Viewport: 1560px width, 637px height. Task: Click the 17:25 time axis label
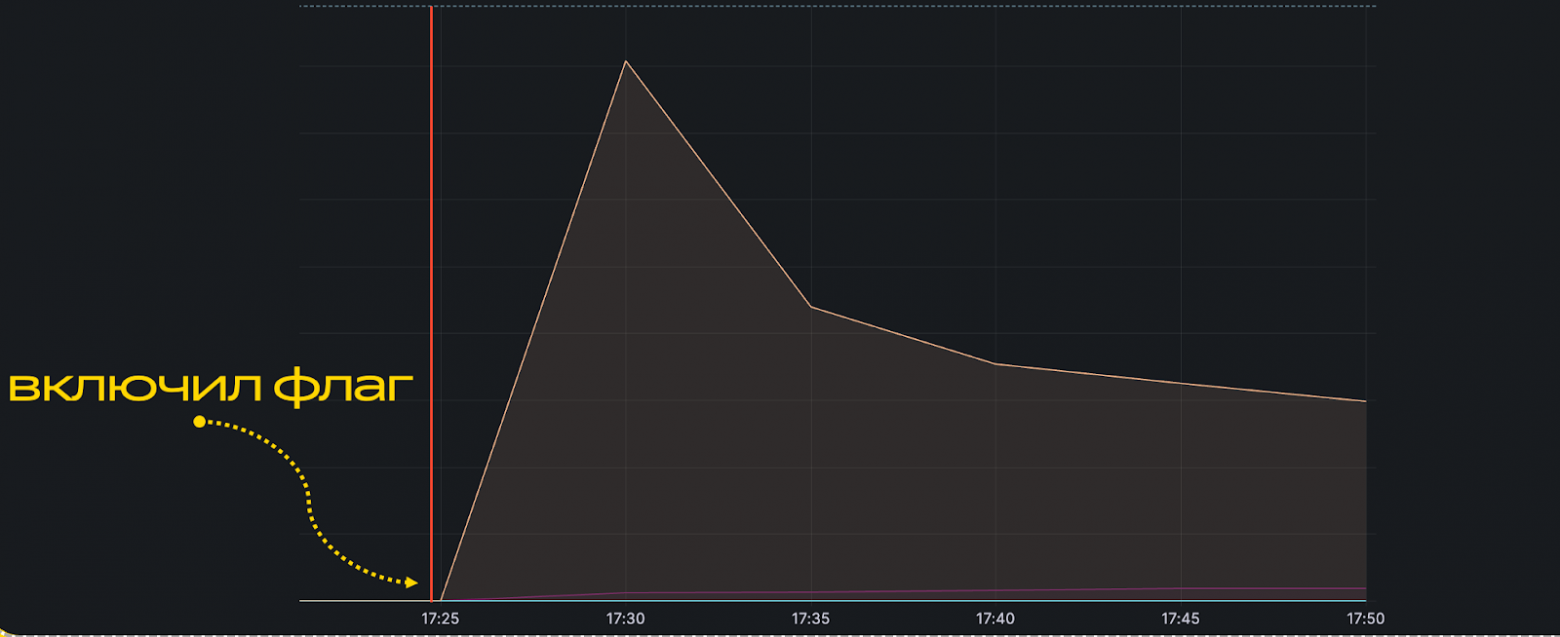(440, 619)
